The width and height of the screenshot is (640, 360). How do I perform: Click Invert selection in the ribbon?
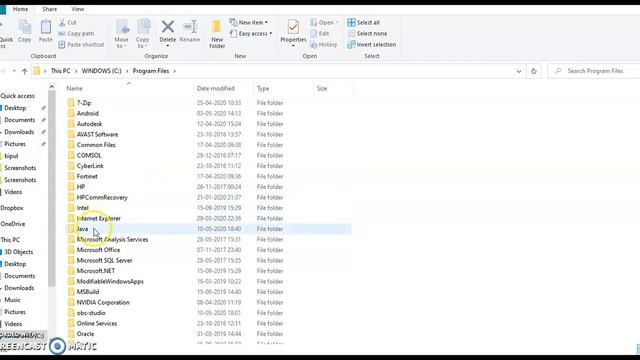371,44
